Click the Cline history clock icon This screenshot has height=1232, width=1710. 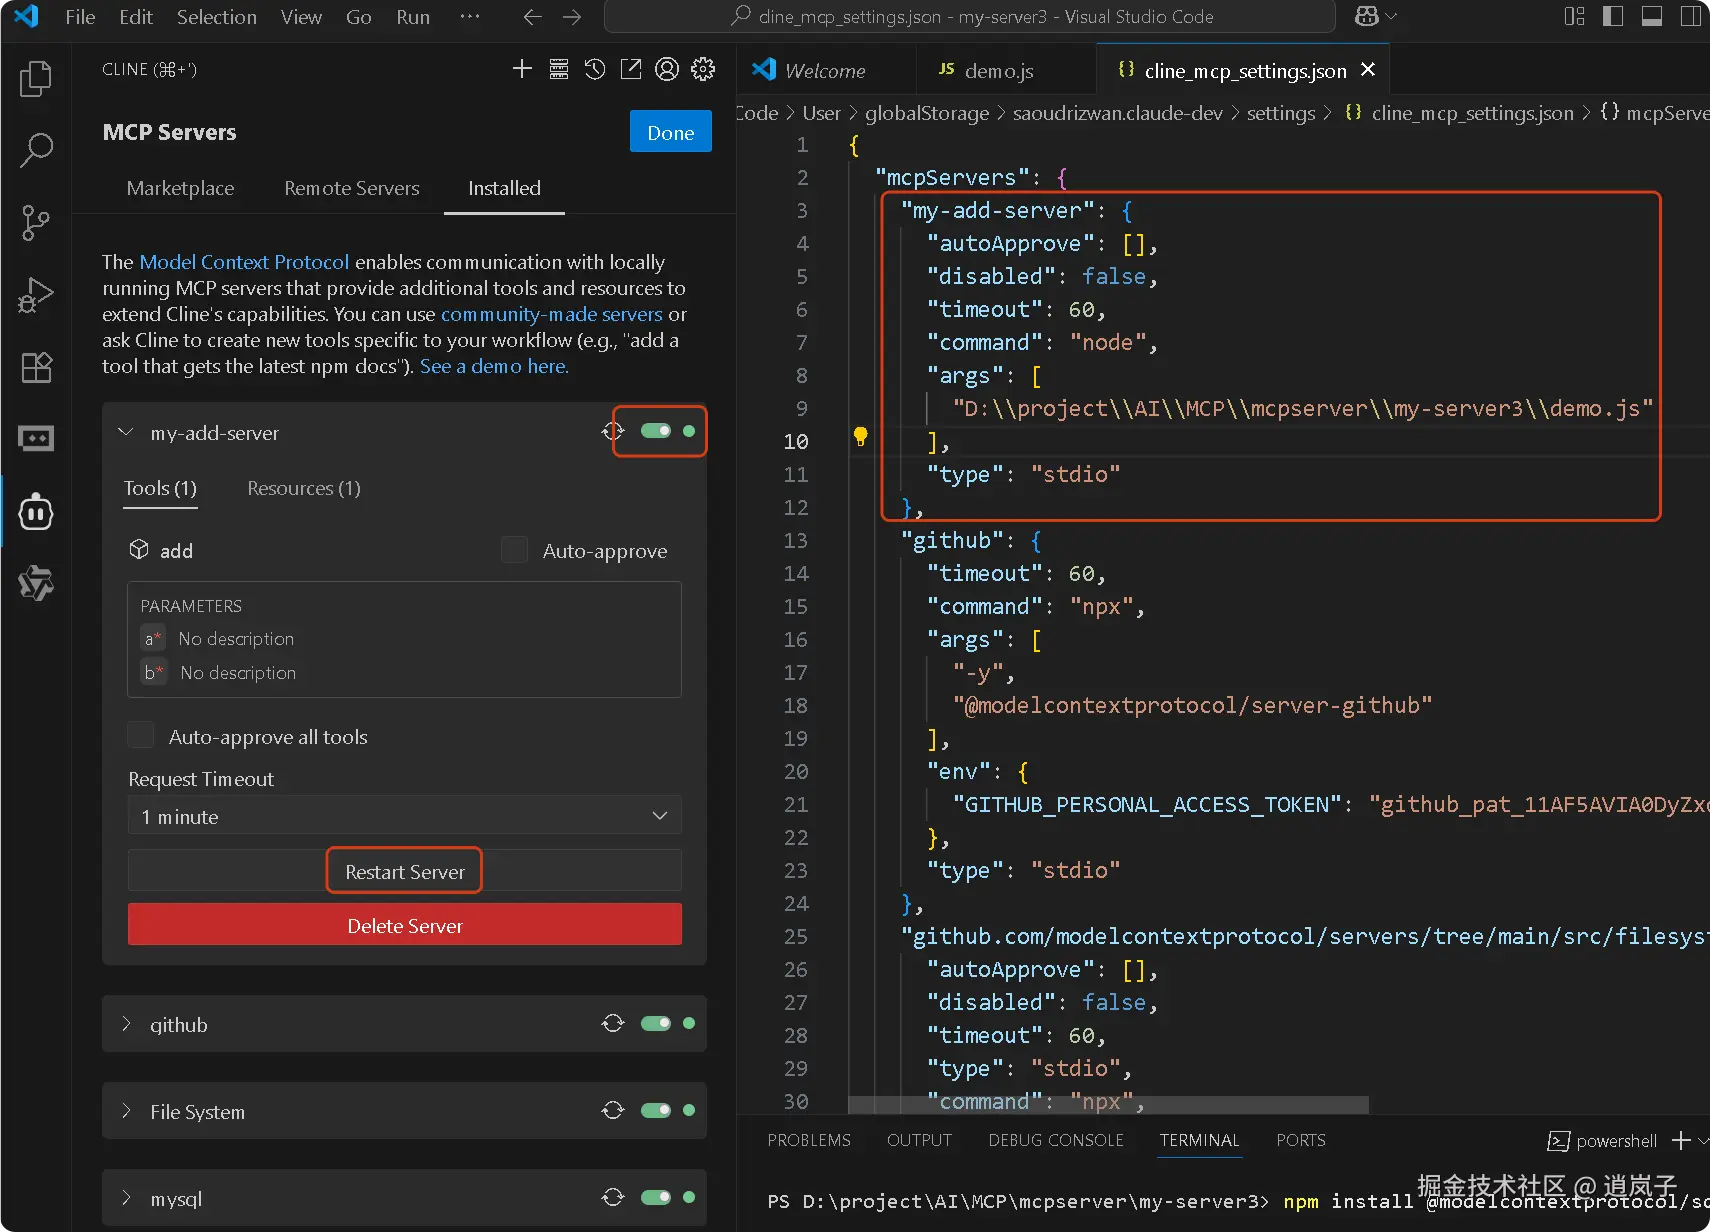pyautogui.click(x=595, y=69)
